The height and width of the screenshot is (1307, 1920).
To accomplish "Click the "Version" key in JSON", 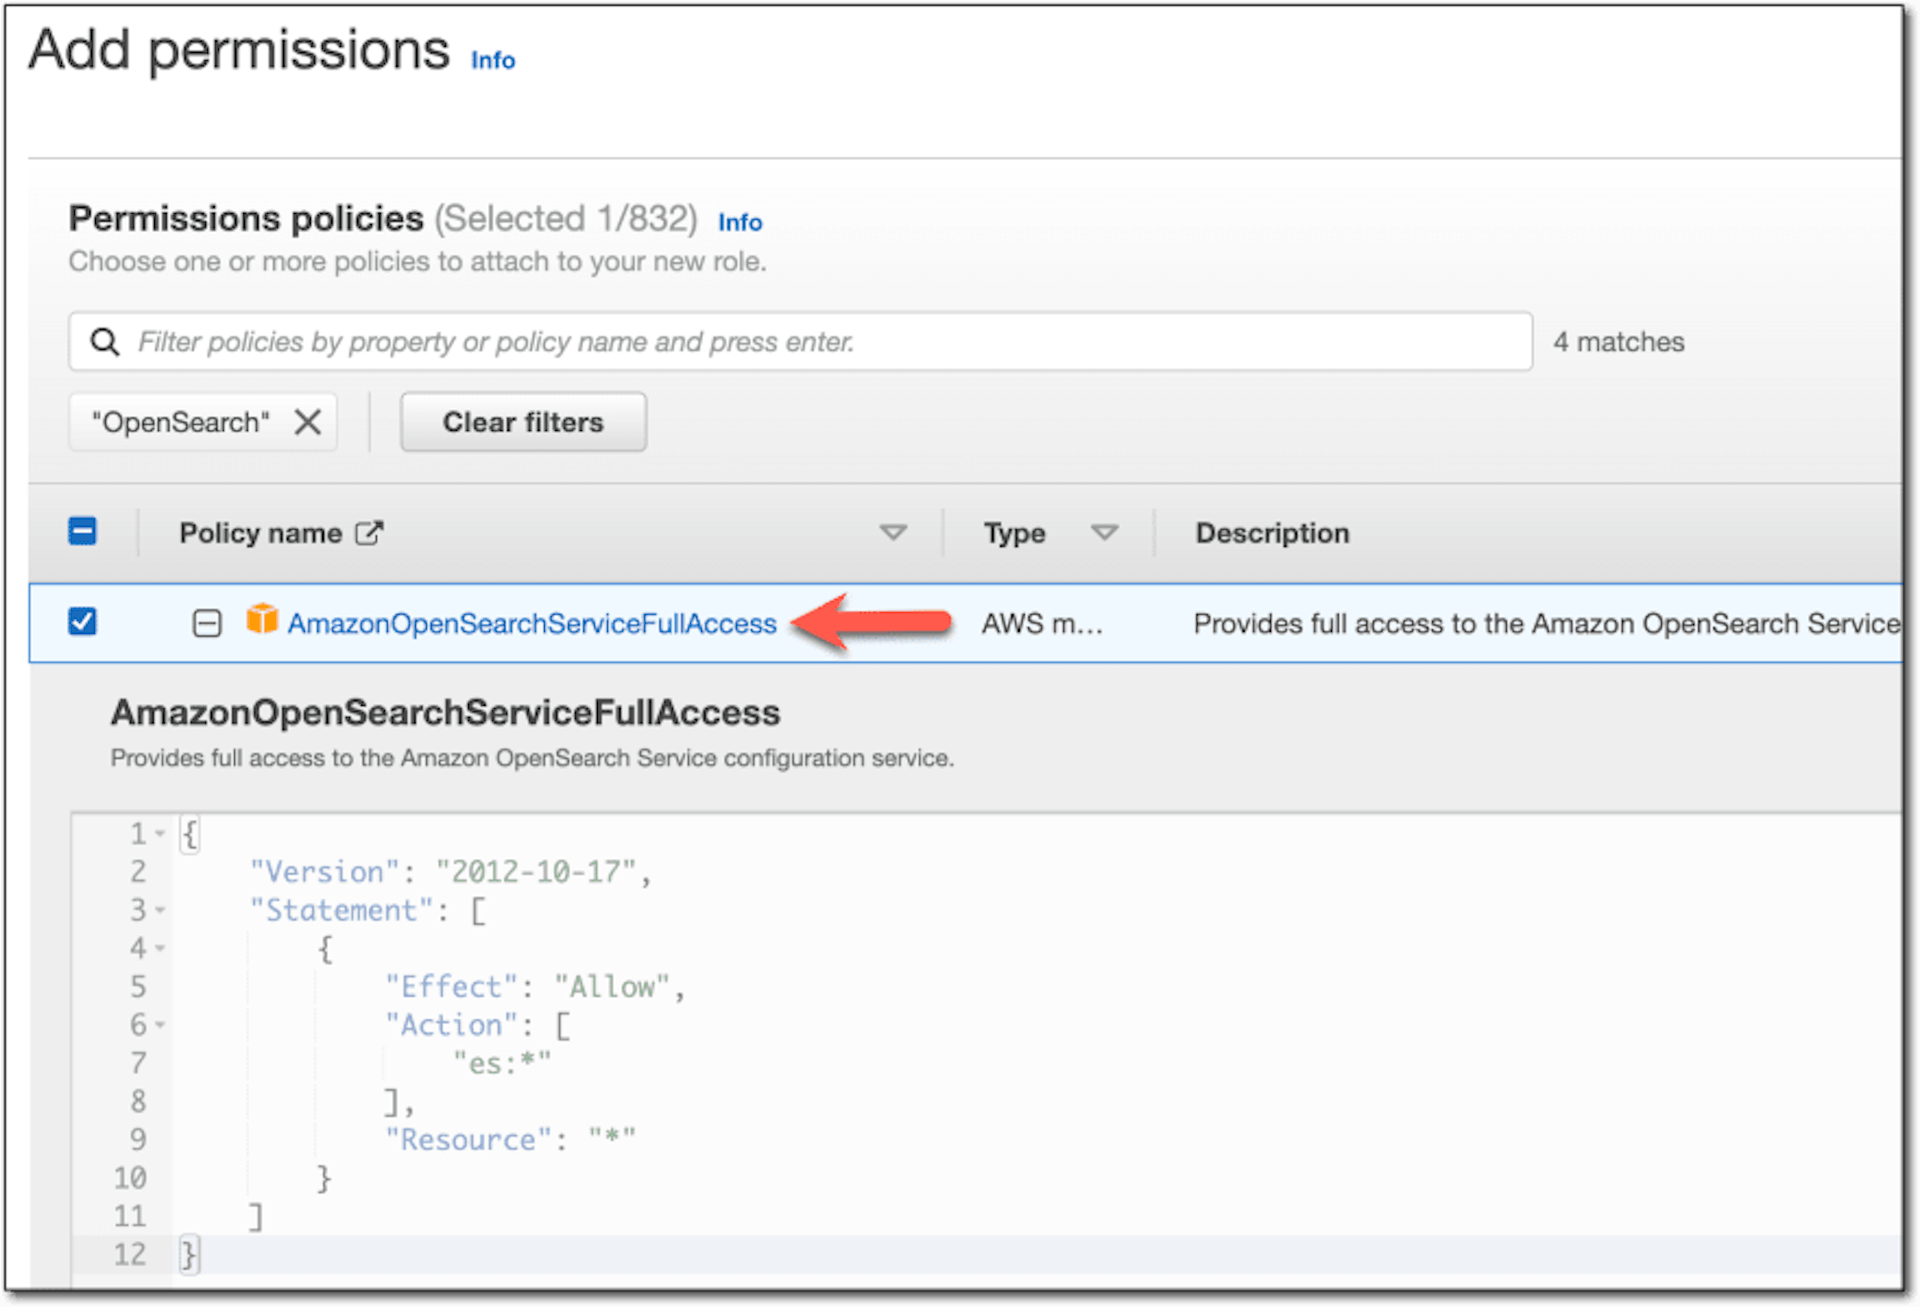I will (324, 872).
